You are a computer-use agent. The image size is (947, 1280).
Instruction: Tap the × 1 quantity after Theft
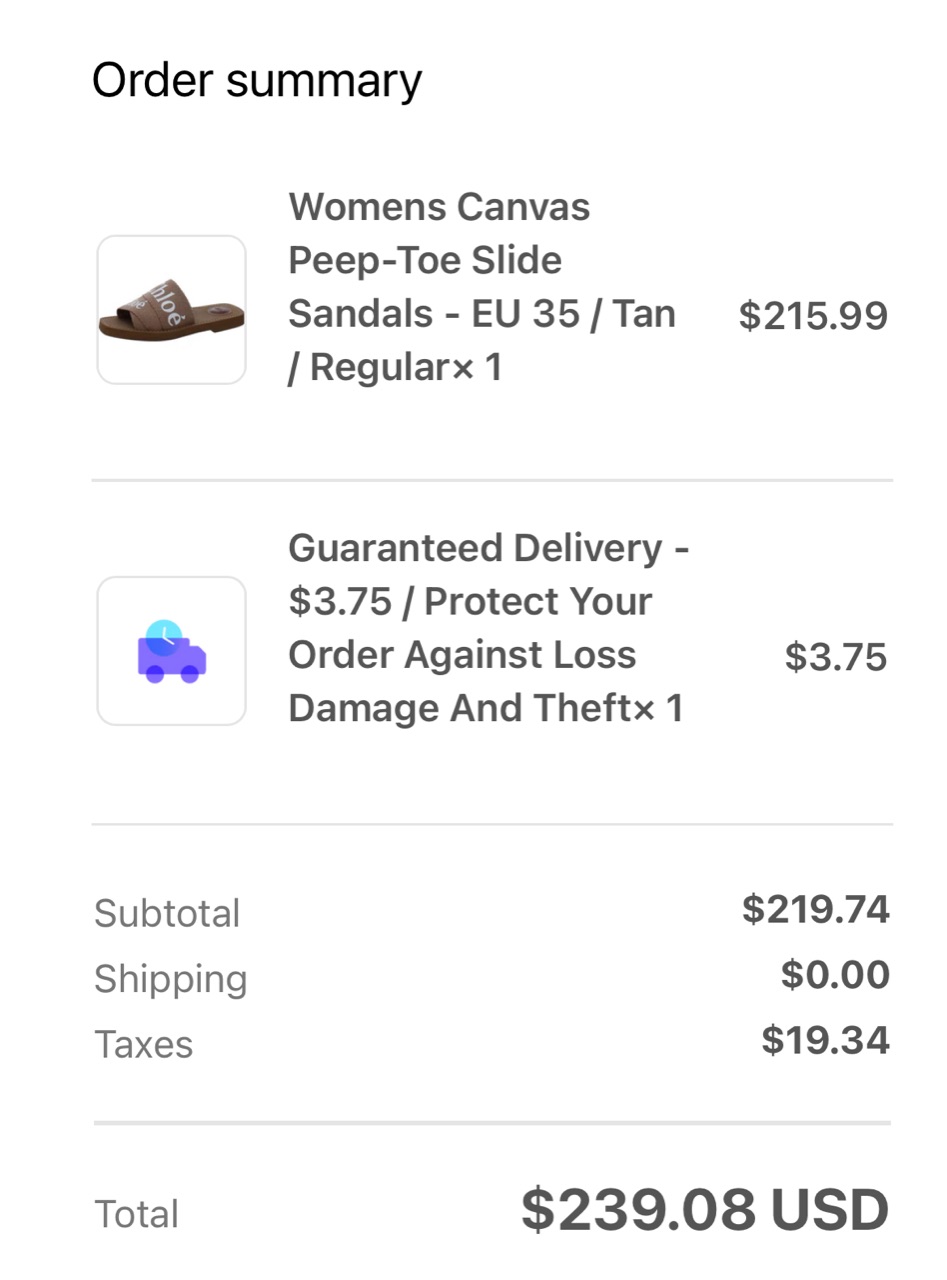click(x=659, y=709)
